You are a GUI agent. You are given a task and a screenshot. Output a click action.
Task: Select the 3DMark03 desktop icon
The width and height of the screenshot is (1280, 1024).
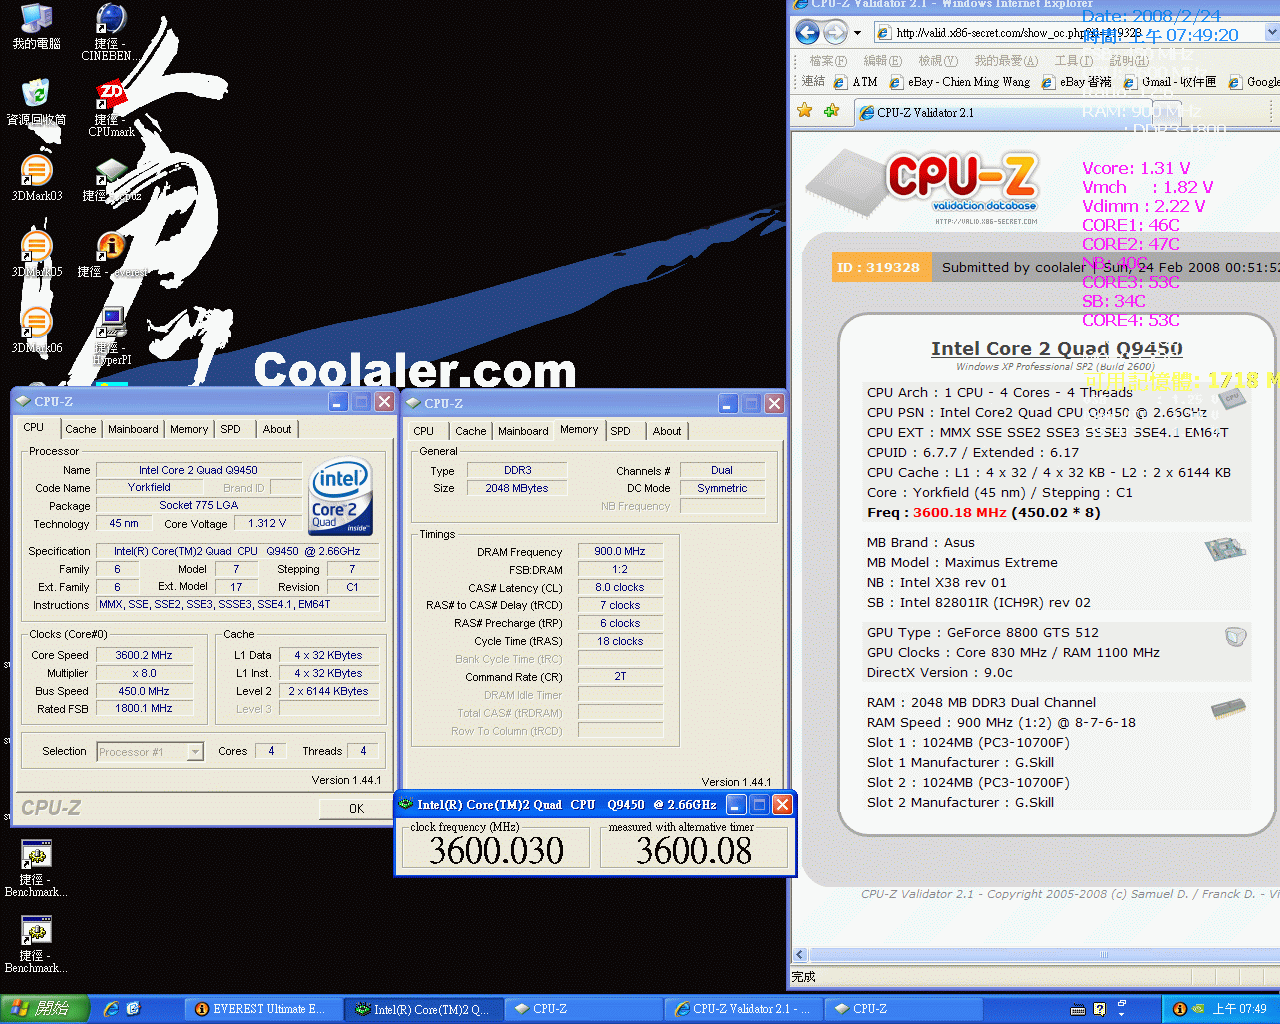point(36,179)
